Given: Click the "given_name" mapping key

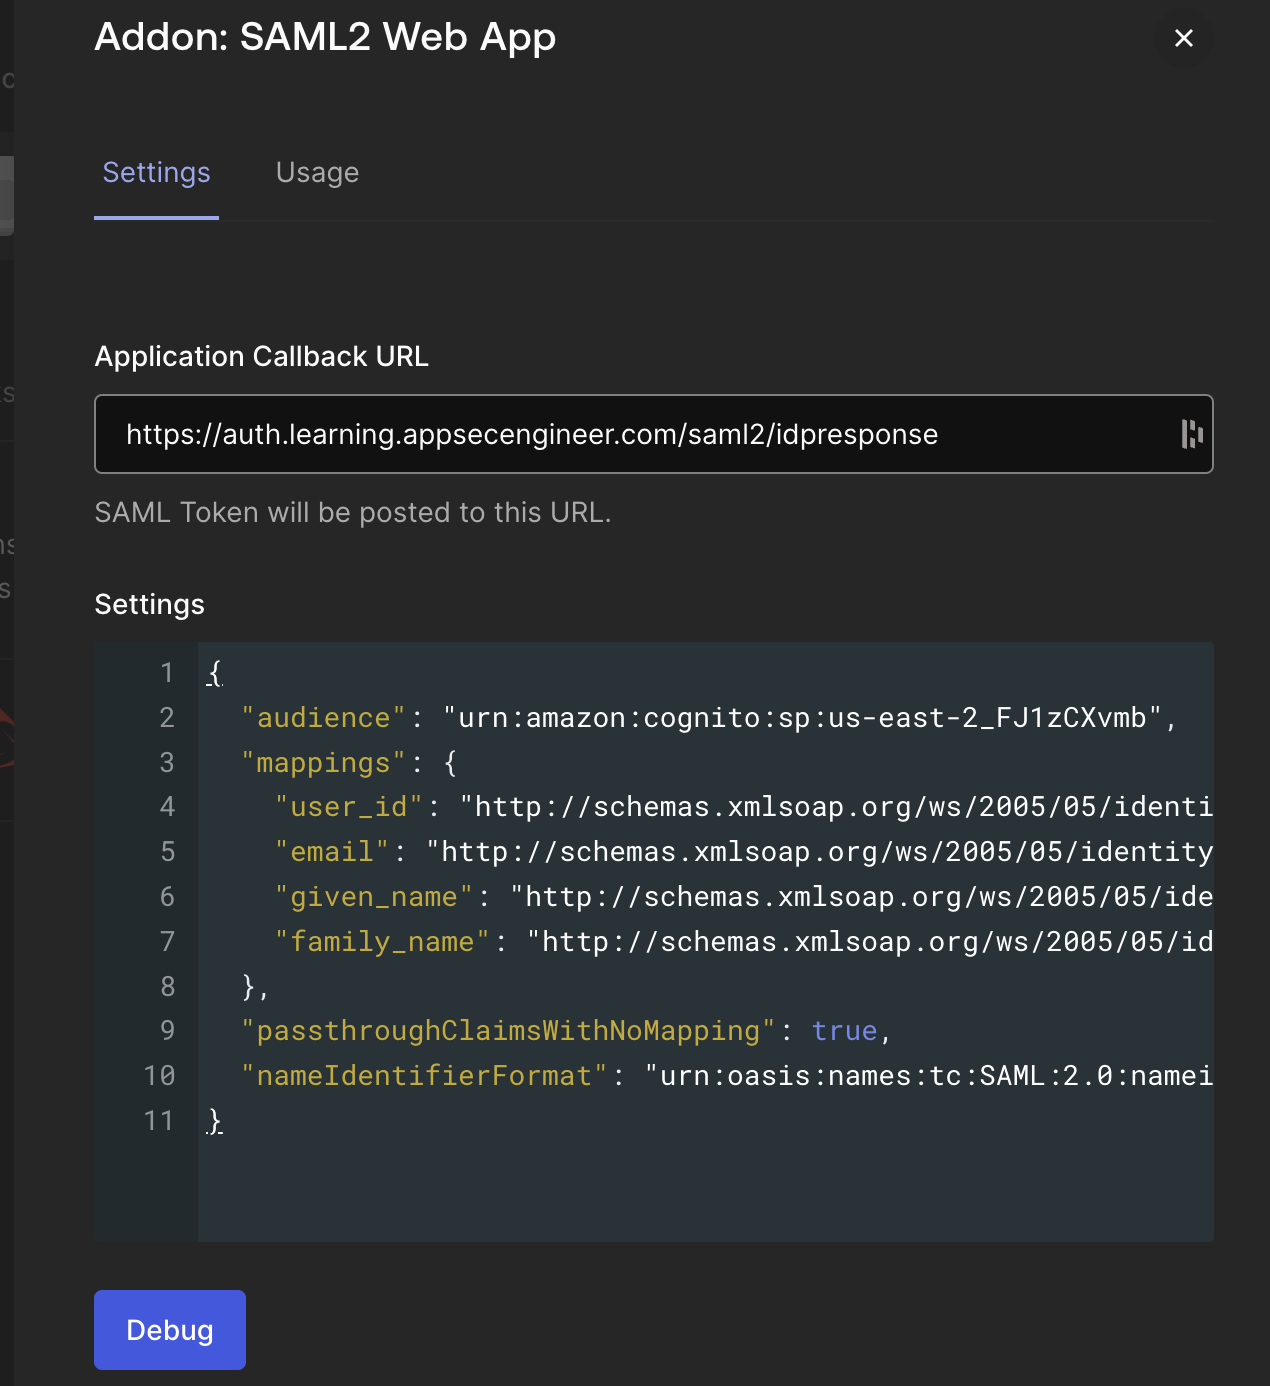Looking at the screenshot, I should 374,897.
